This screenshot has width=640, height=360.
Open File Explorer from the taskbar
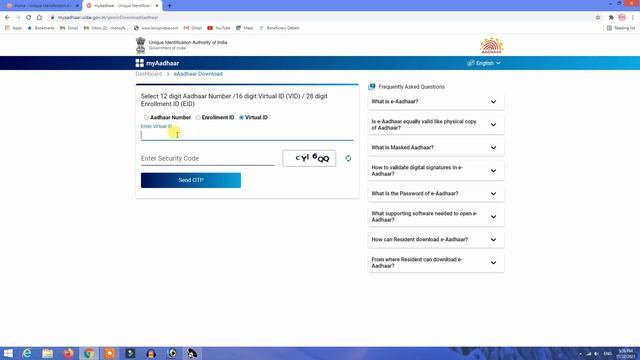48,353
